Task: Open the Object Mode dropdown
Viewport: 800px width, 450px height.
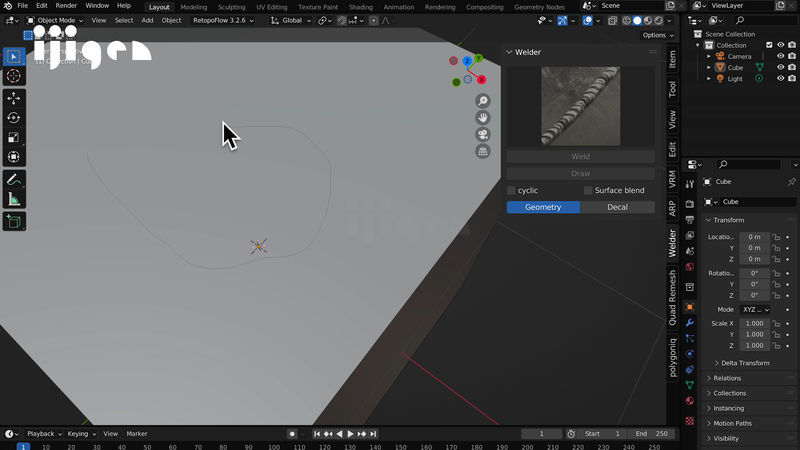Action: 55,20
